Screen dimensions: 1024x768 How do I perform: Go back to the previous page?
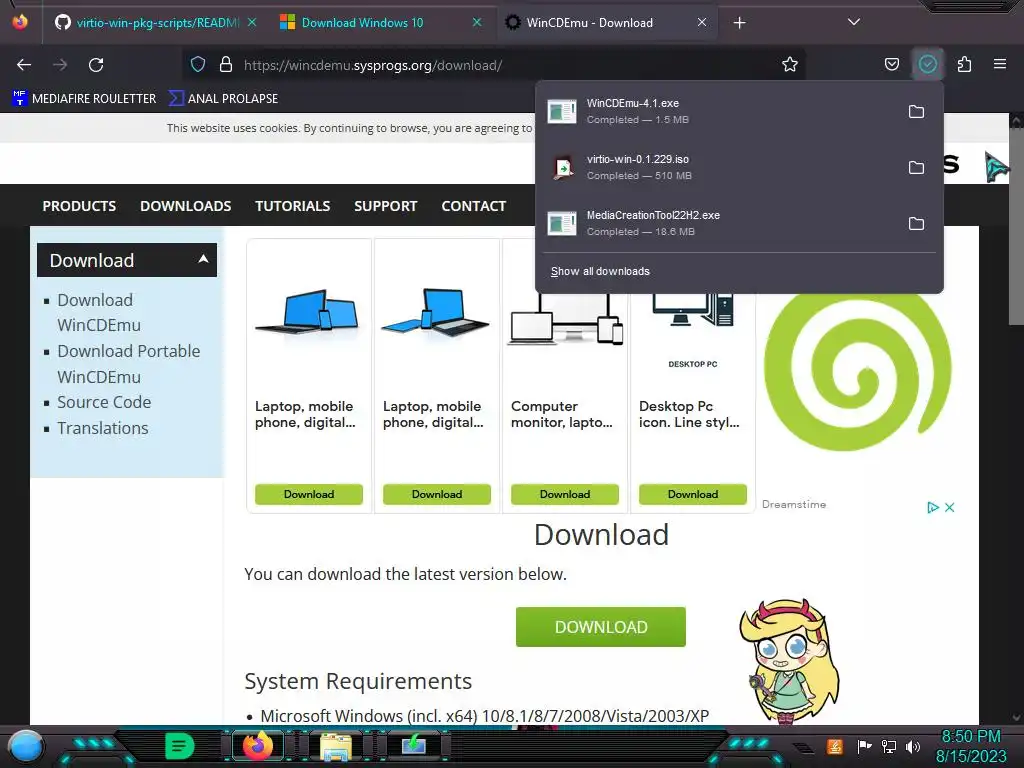[24, 65]
